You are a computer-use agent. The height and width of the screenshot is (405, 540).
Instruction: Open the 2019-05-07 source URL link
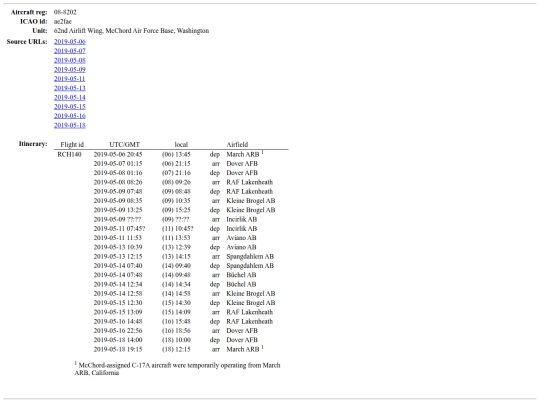pyautogui.click(x=70, y=51)
